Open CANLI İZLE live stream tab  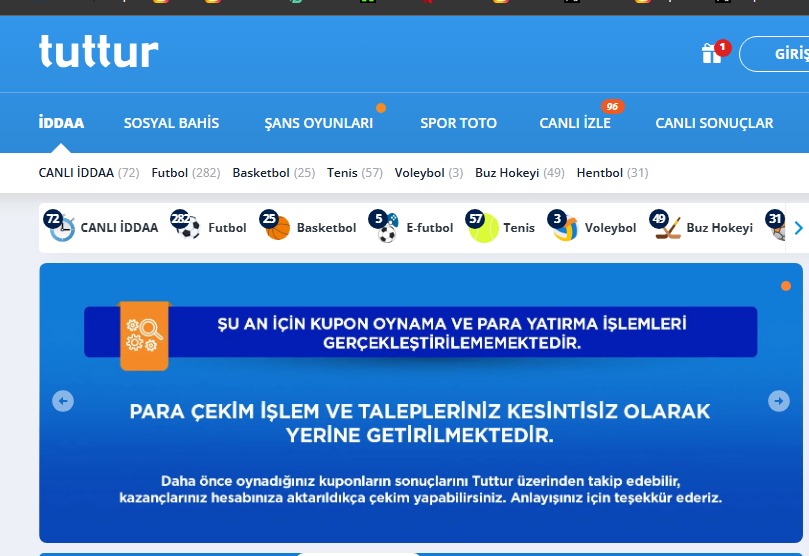[575, 123]
